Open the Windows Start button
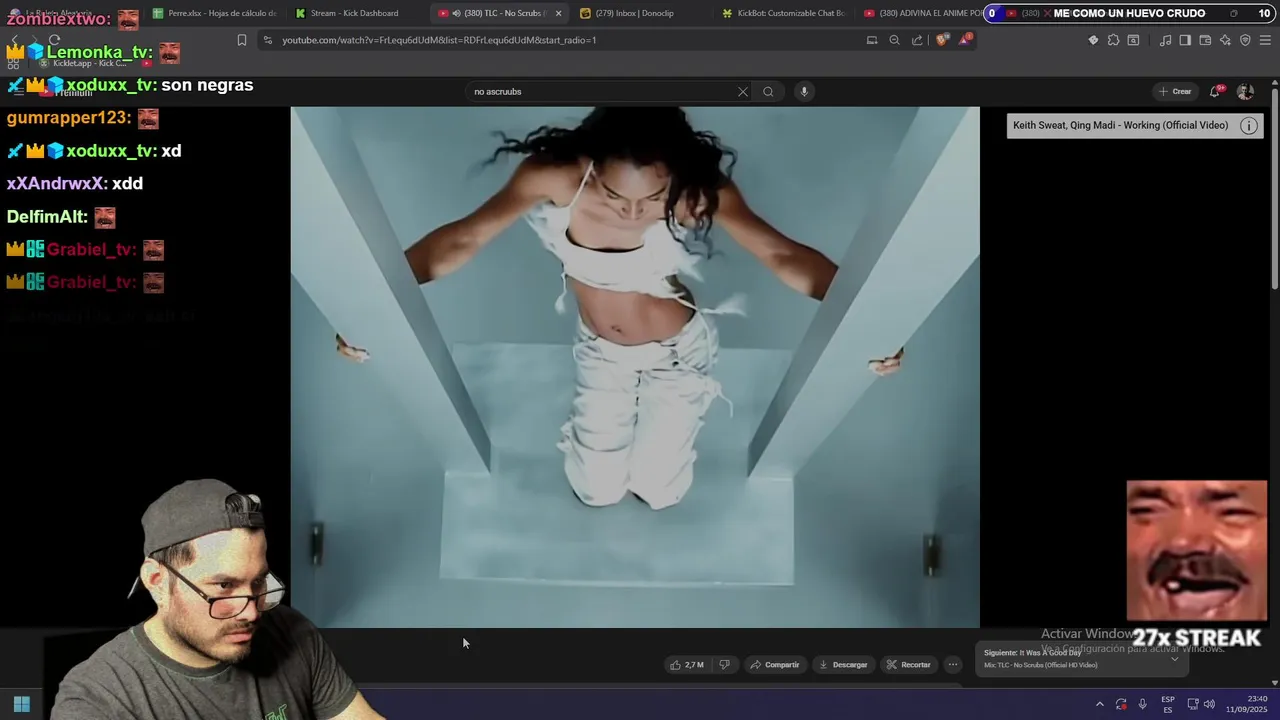This screenshot has width=1280, height=720. point(21,704)
